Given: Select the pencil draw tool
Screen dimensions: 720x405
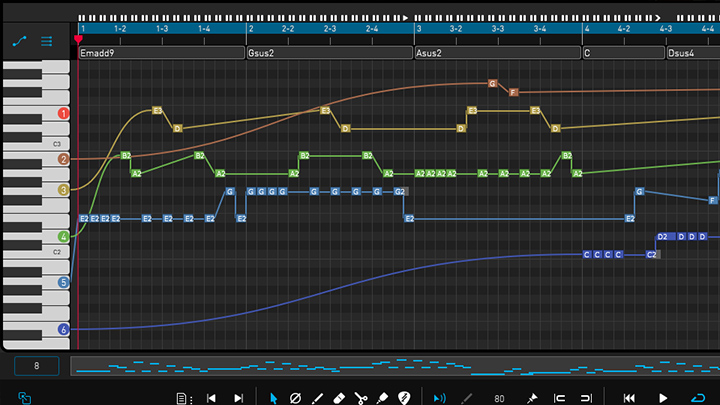Looking at the screenshot, I should (x=317, y=398).
